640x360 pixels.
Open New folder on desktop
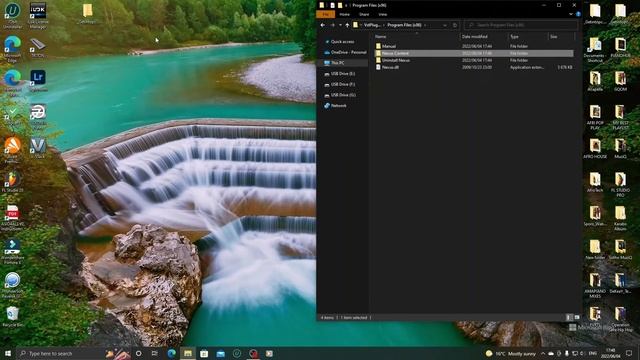[595, 250]
